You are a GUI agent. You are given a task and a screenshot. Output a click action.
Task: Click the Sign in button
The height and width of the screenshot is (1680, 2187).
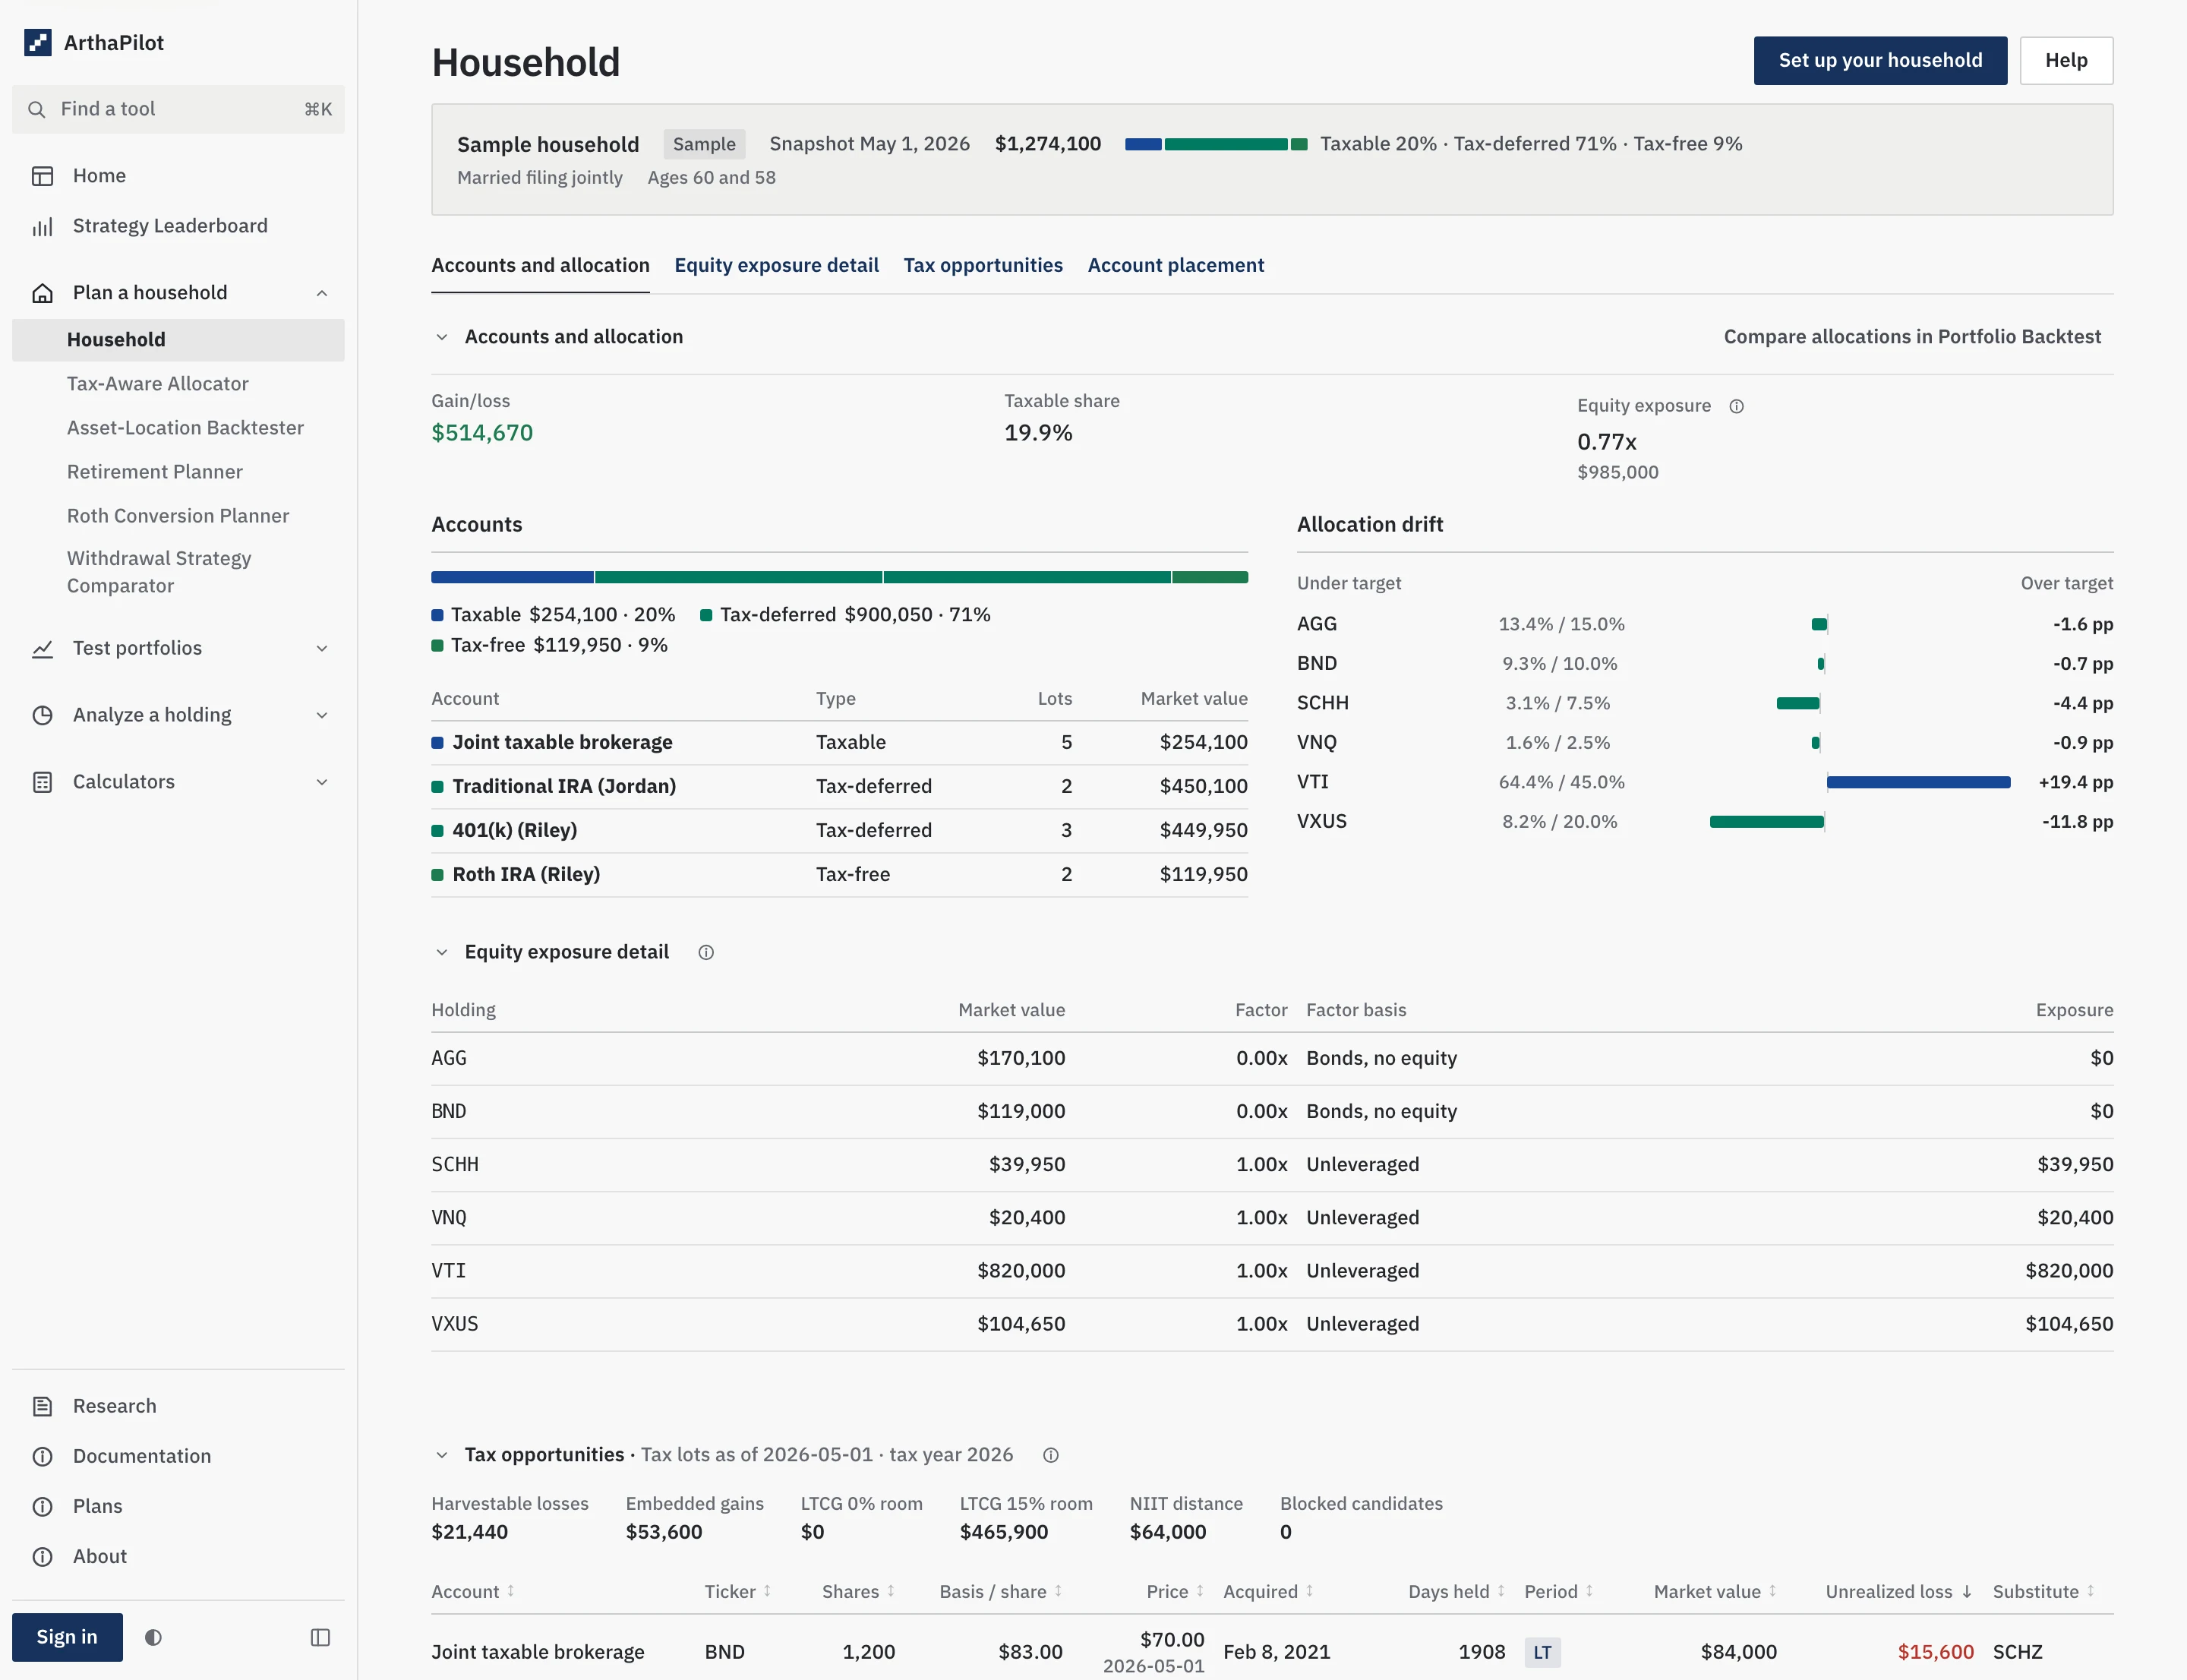click(67, 1637)
